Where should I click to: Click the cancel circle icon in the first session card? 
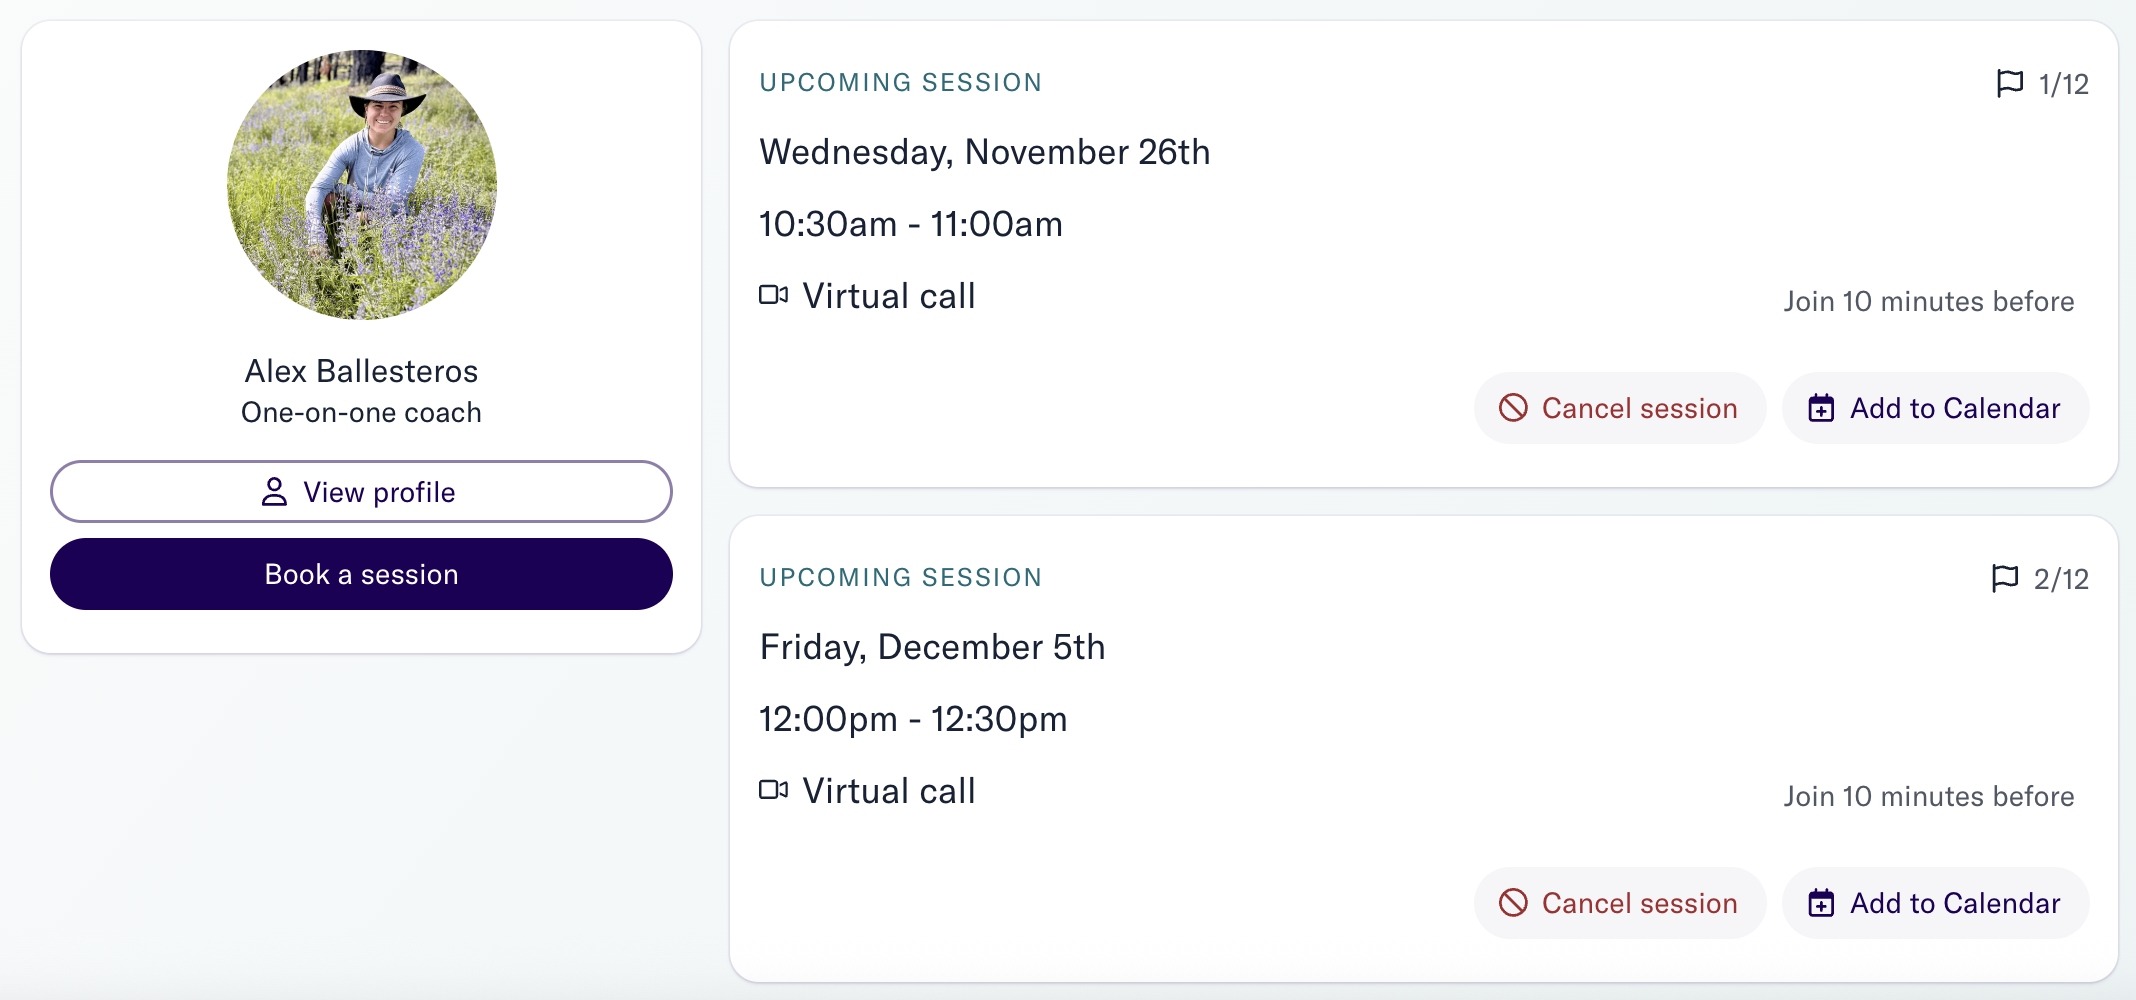coord(1513,408)
